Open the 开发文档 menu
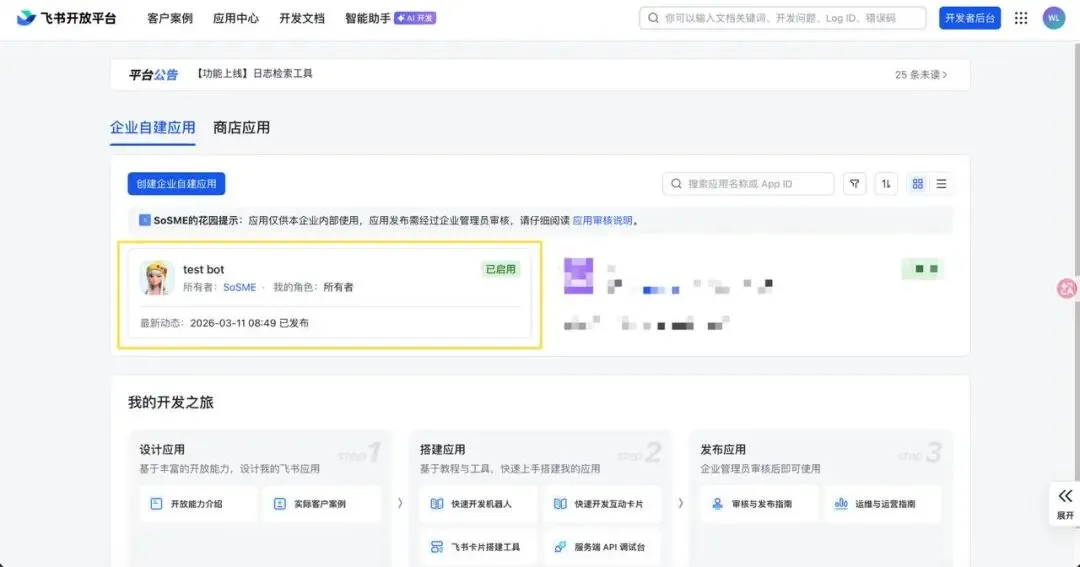 [x=302, y=19]
